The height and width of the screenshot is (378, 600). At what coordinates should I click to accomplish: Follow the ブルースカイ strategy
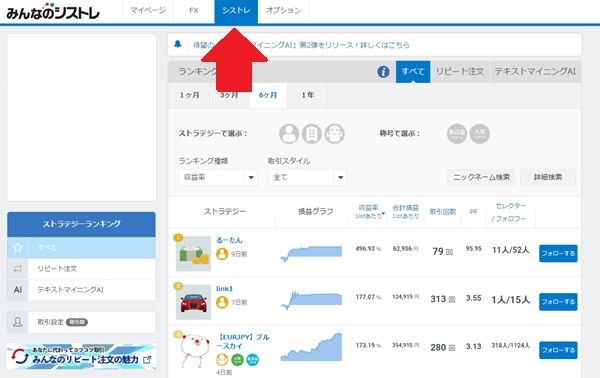coord(558,350)
